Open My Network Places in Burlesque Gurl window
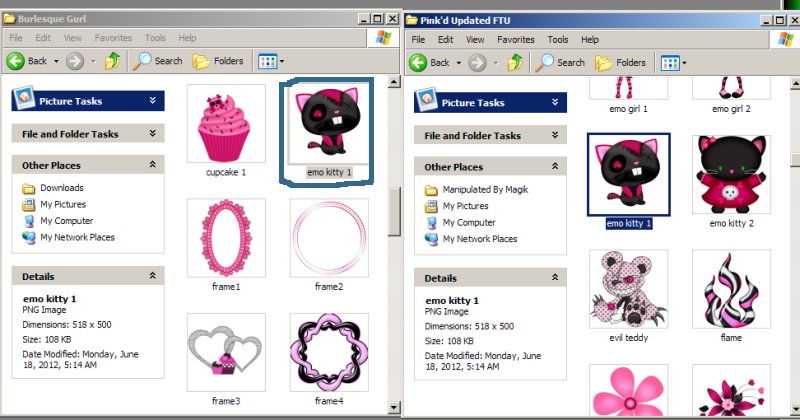800x420 pixels. [78, 237]
